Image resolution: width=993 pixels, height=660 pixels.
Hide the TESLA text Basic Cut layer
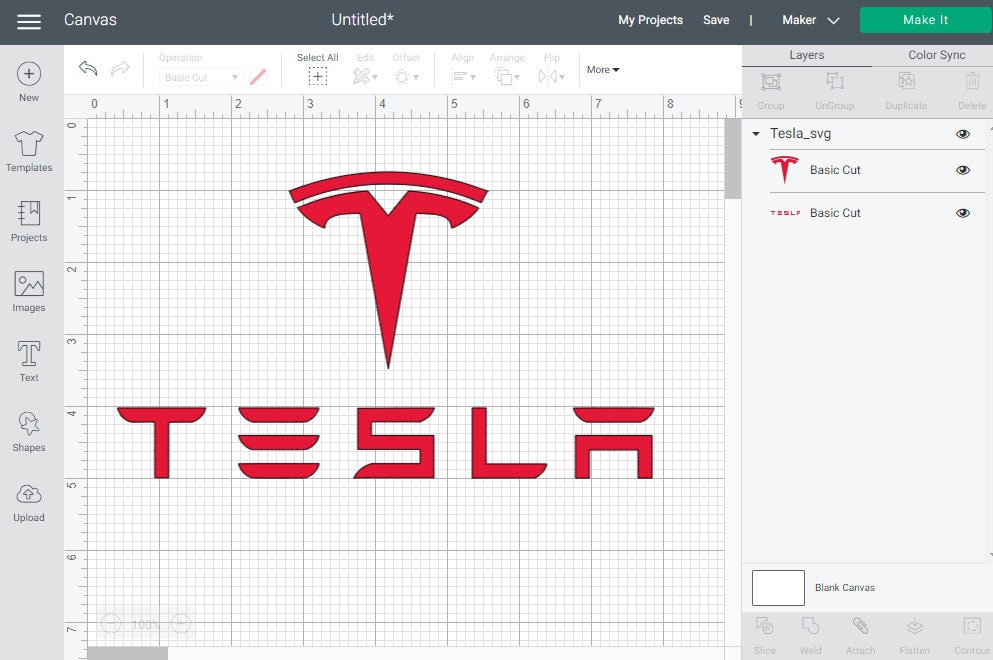tap(963, 212)
